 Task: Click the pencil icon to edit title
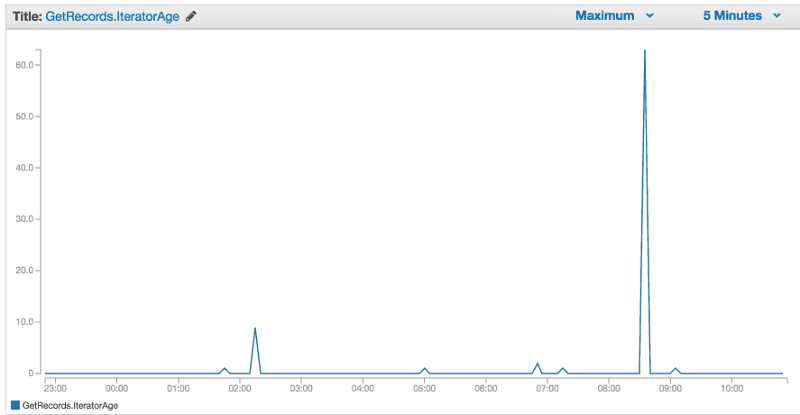(191, 16)
